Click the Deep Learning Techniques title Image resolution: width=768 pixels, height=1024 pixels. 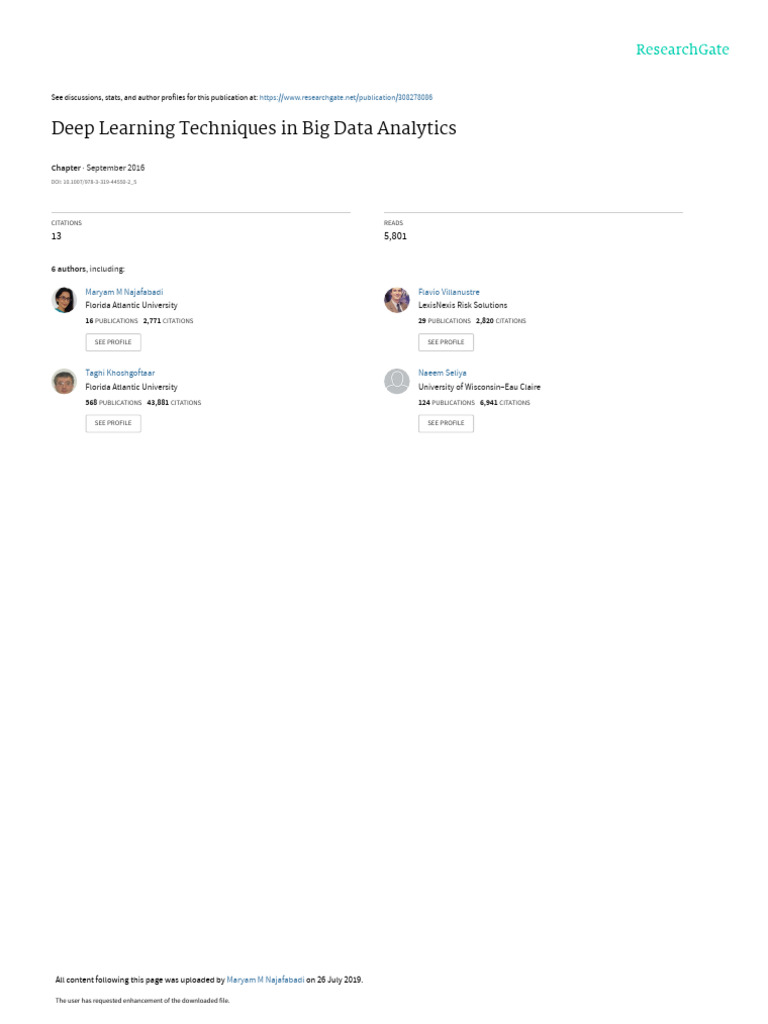(x=254, y=128)
